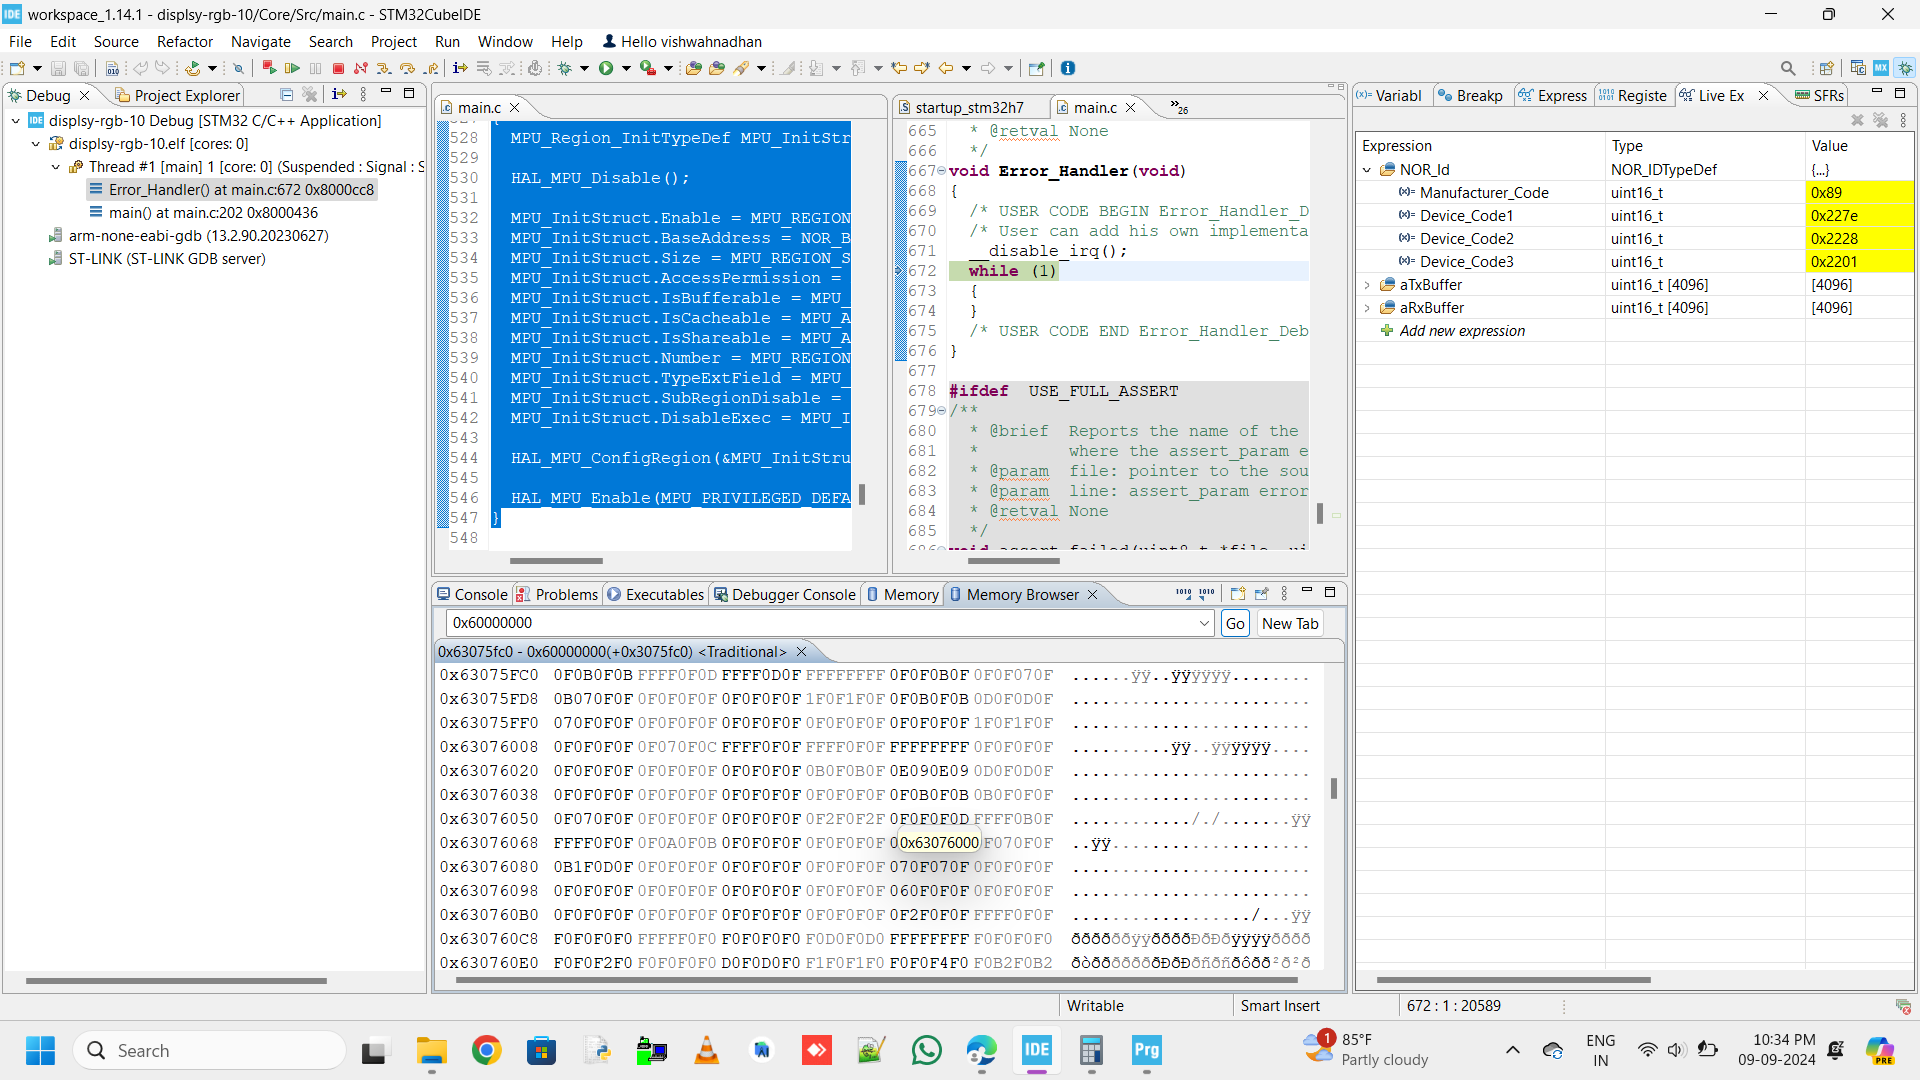This screenshot has width=1920, height=1080.
Task: Click Add new expression
Action: (x=1463, y=330)
